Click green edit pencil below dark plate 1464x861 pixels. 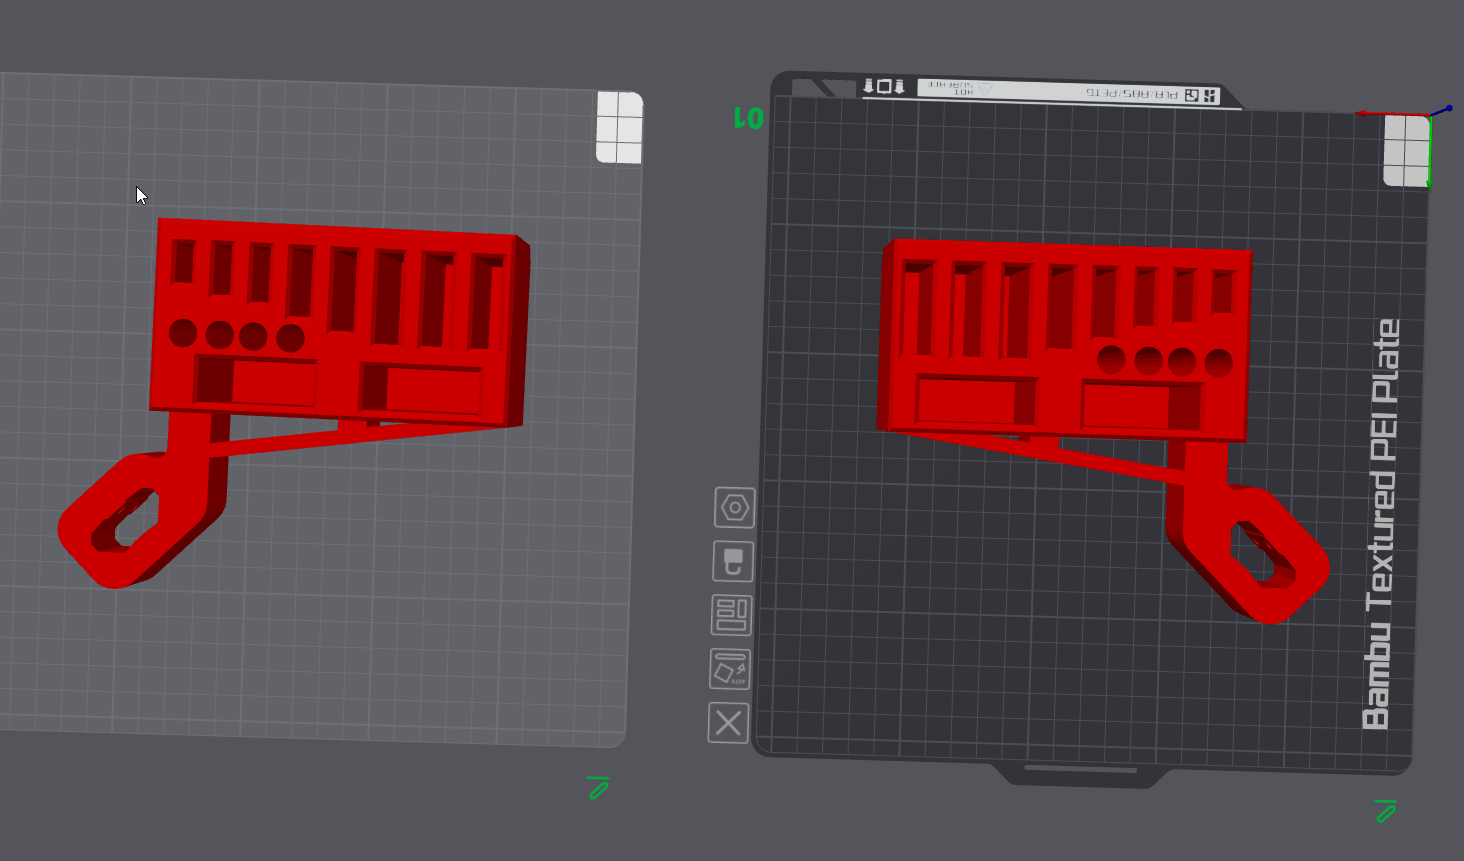pos(1385,811)
